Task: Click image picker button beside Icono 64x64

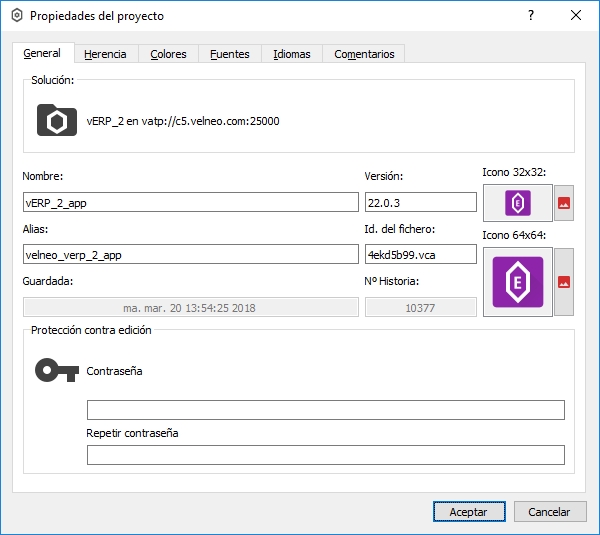Action: (x=564, y=281)
